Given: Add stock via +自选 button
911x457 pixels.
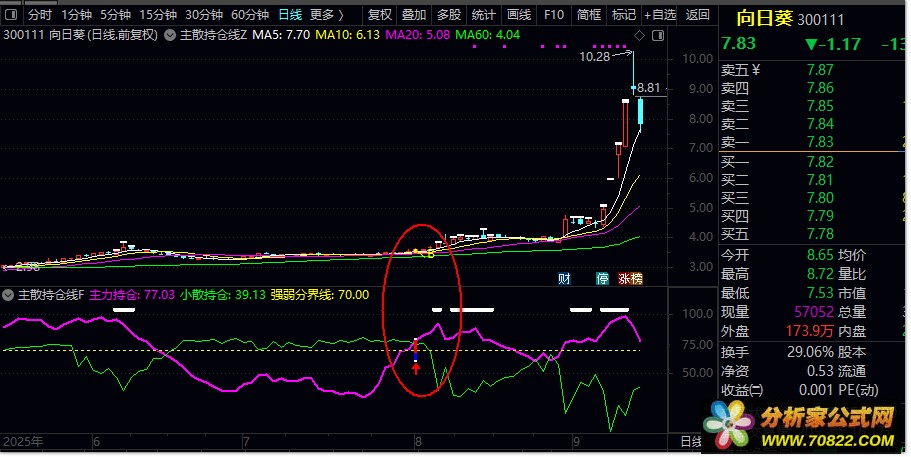Looking at the screenshot, I should [660, 15].
